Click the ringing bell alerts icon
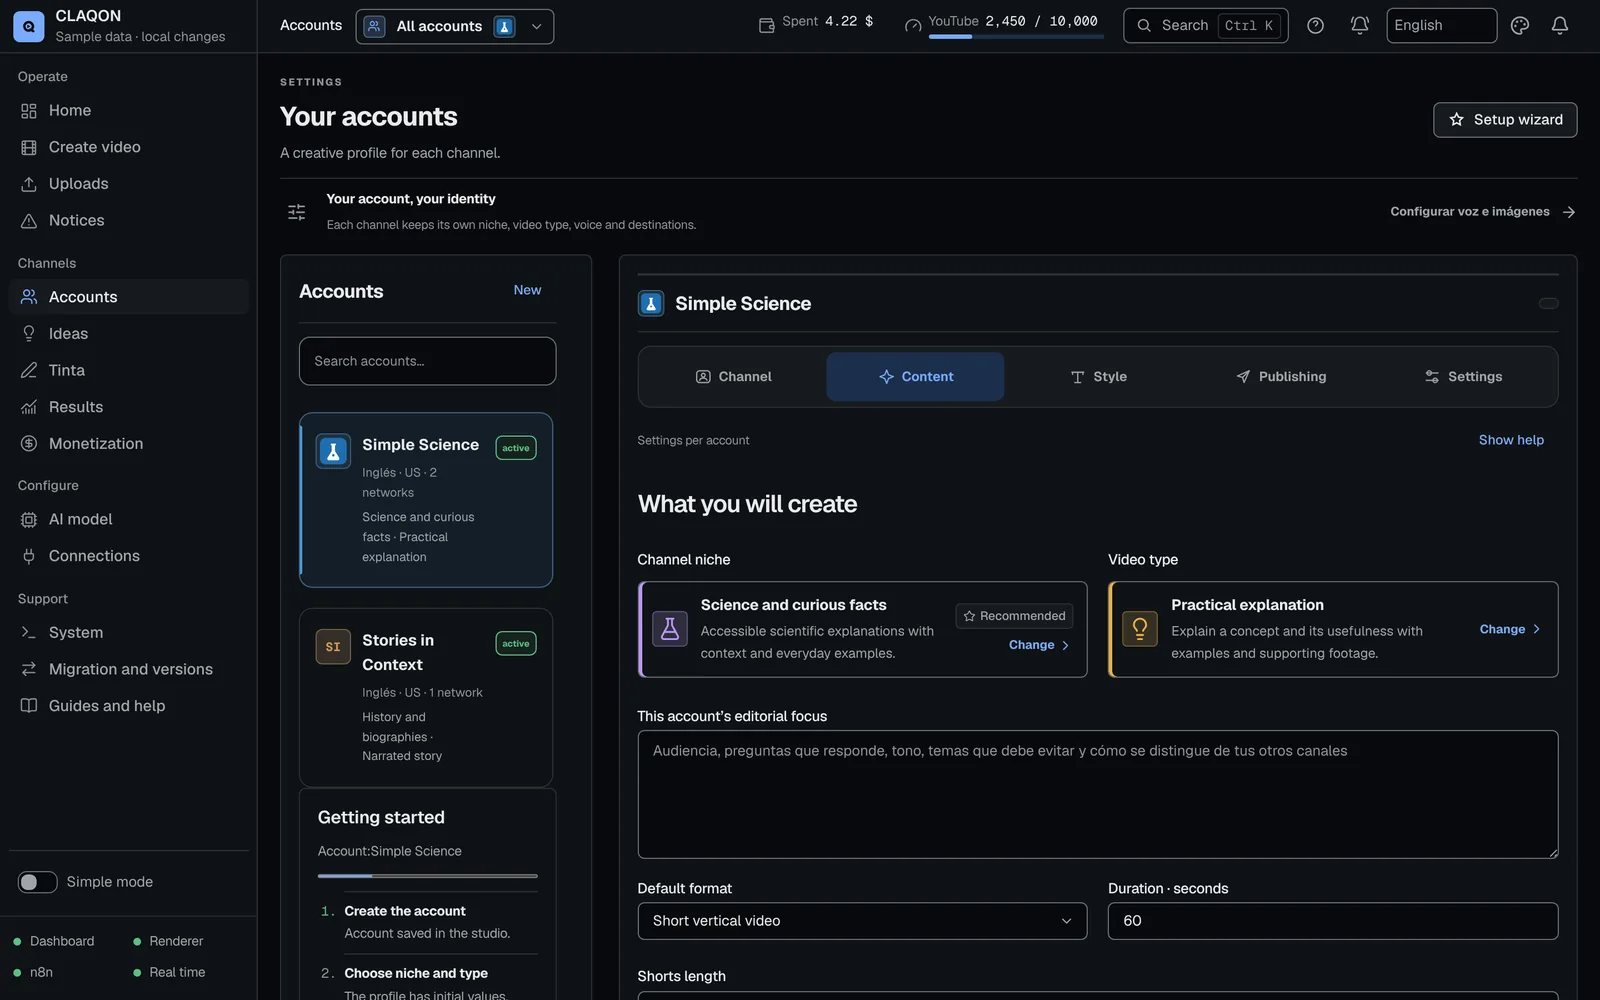Image resolution: width=1600 pixels, height=1000 pixels. [x=1360, y=26]
